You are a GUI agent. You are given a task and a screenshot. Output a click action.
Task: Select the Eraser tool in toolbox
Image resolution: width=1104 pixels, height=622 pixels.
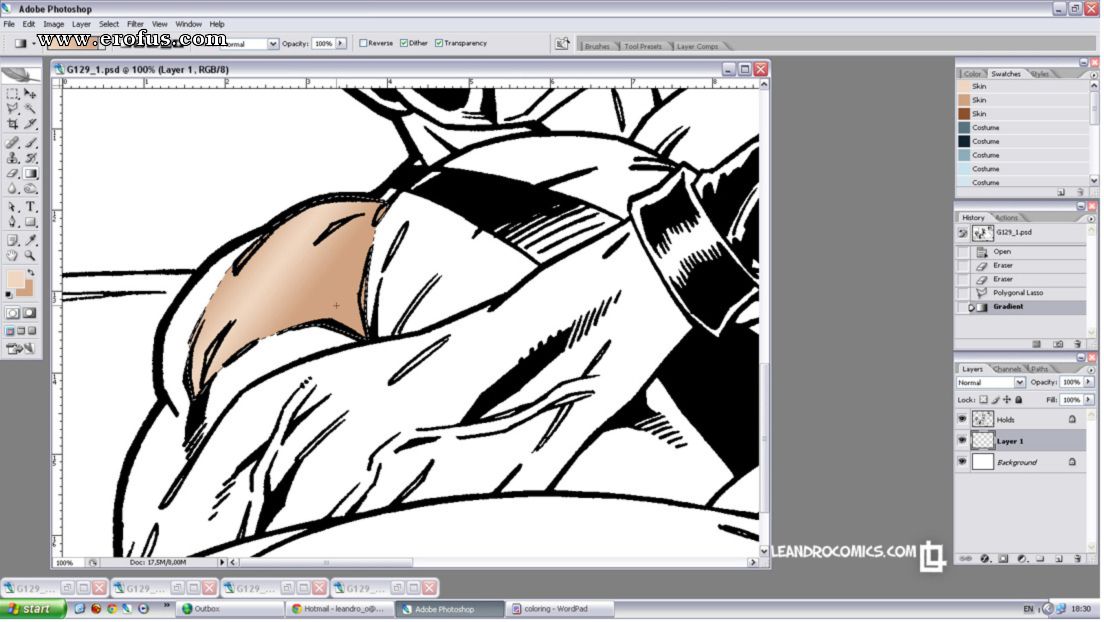click(13, 173)
